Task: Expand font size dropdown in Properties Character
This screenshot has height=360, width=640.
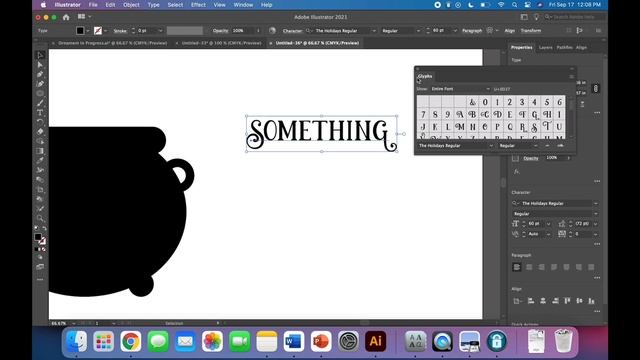Action: 548,224
